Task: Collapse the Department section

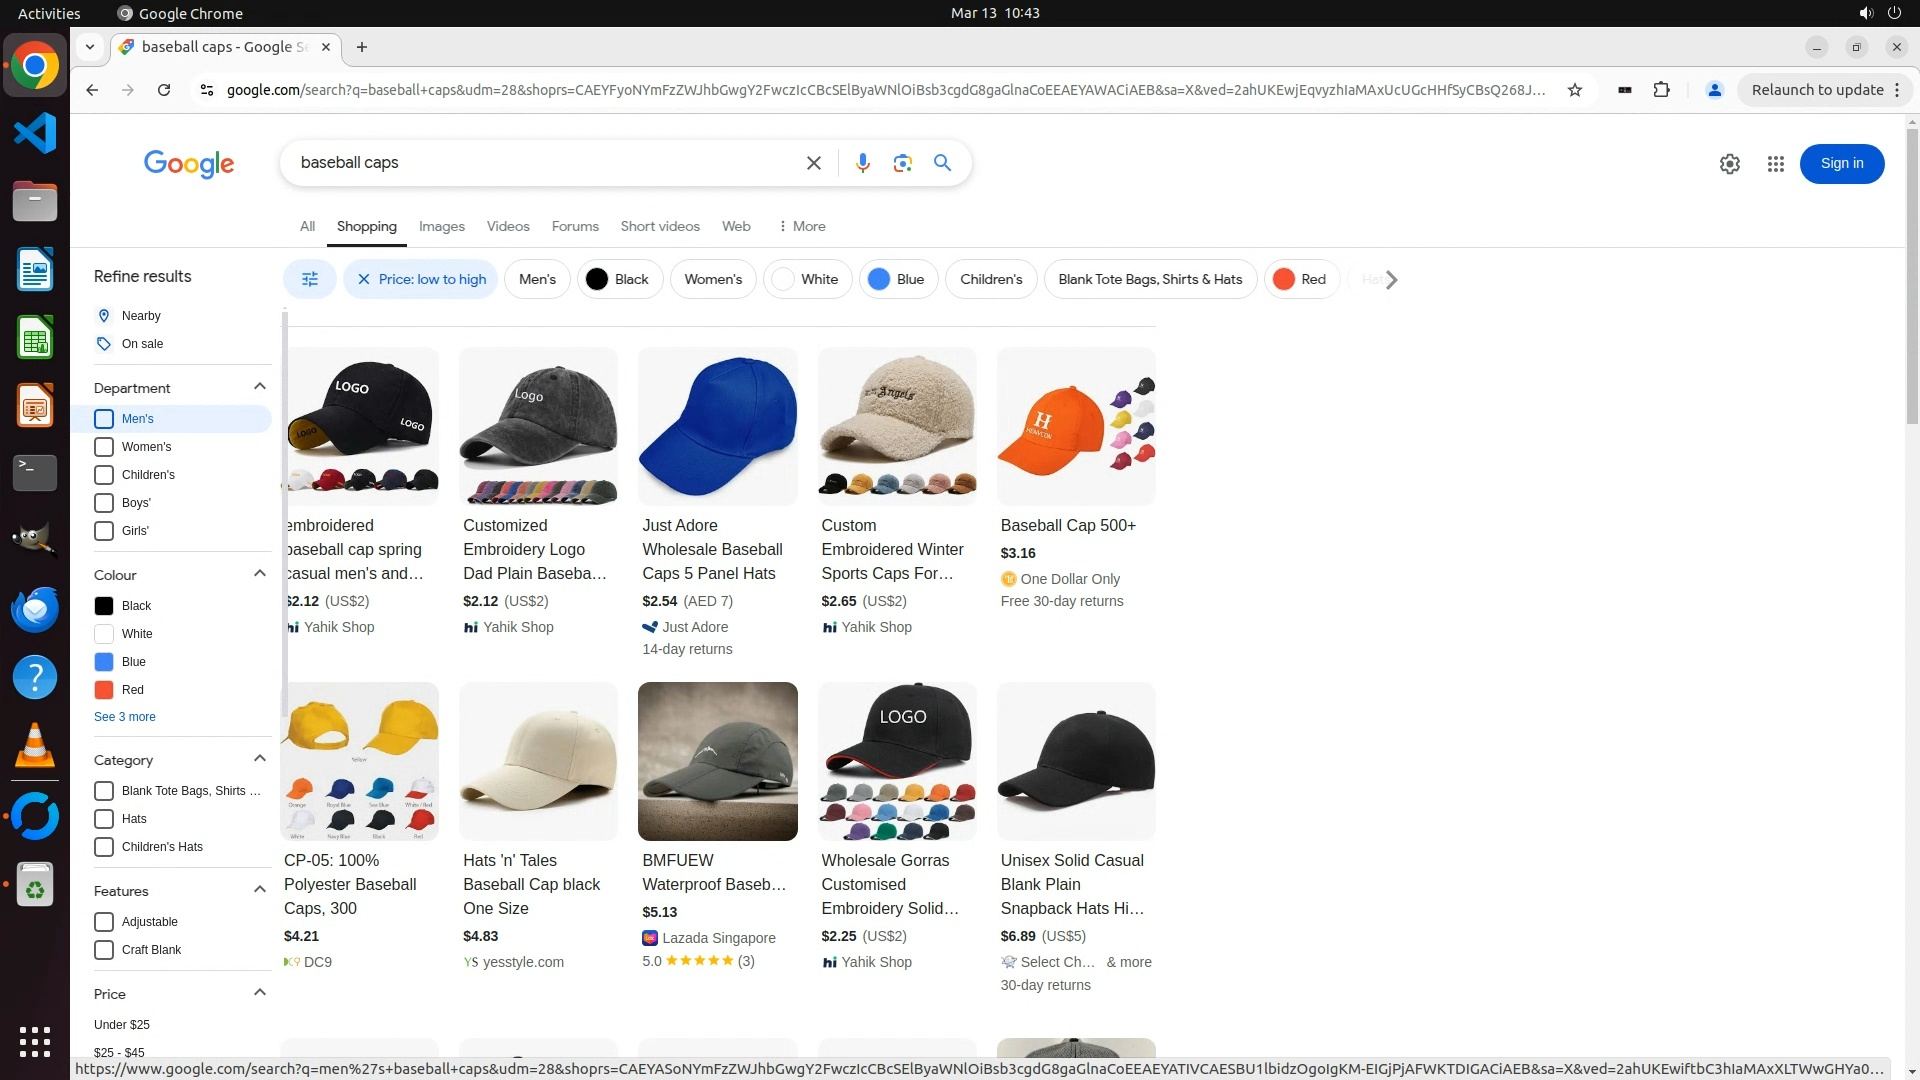Action: tap(260, 387)
